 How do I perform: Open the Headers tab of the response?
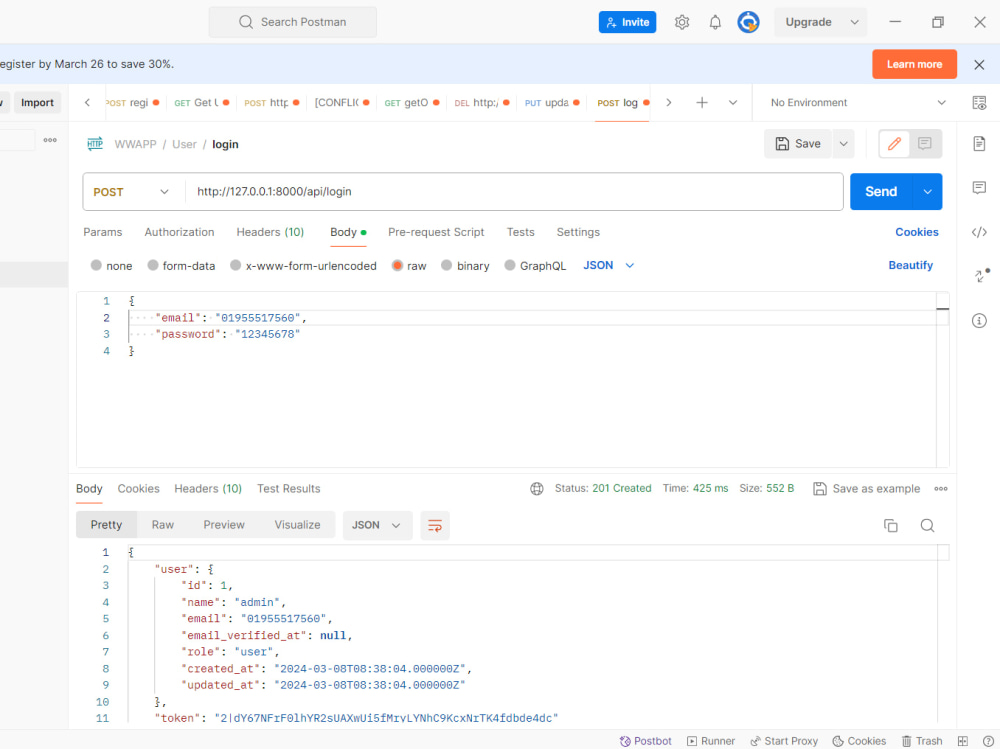(208, 489)
